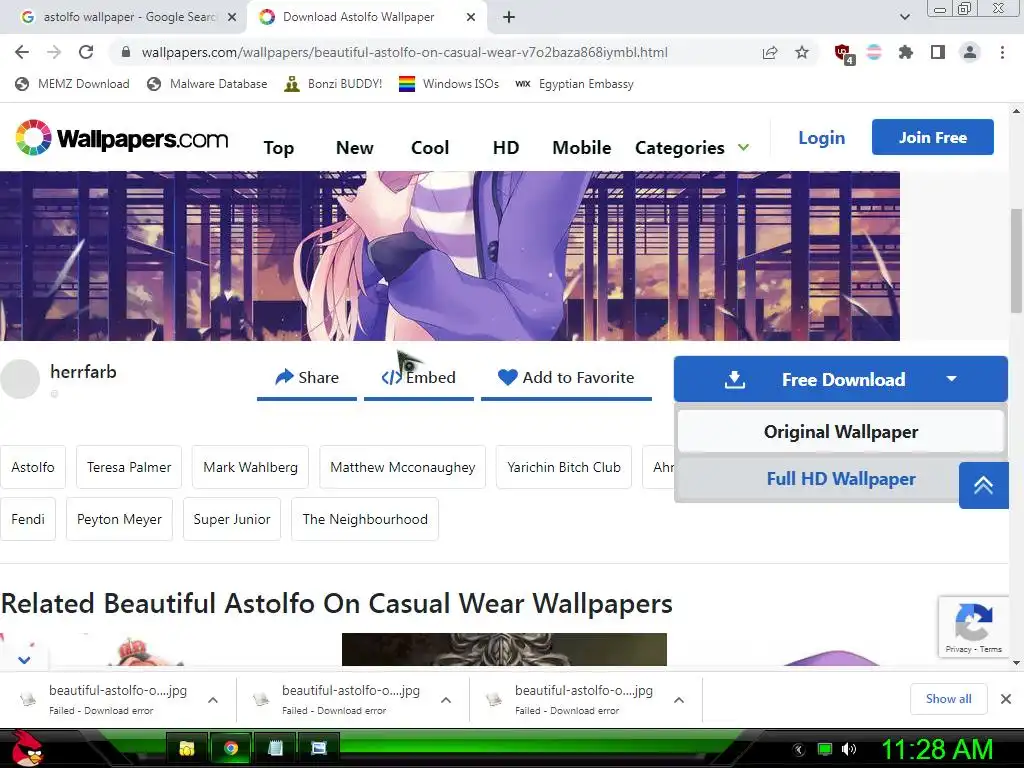Close the downloads bar
The width and height of the screenshot is (1024, 768).
[1006, 699]
